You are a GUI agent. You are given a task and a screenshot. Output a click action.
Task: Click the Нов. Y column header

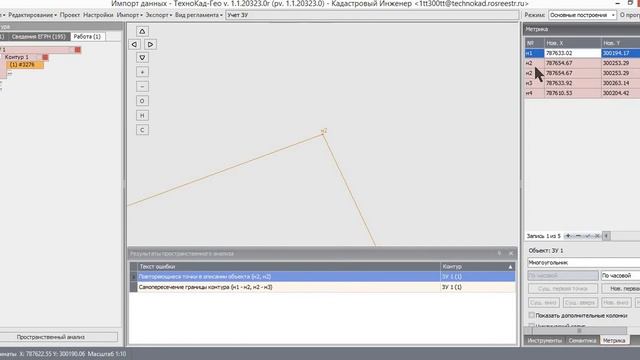pyautogui.click(x=620, y=43)
